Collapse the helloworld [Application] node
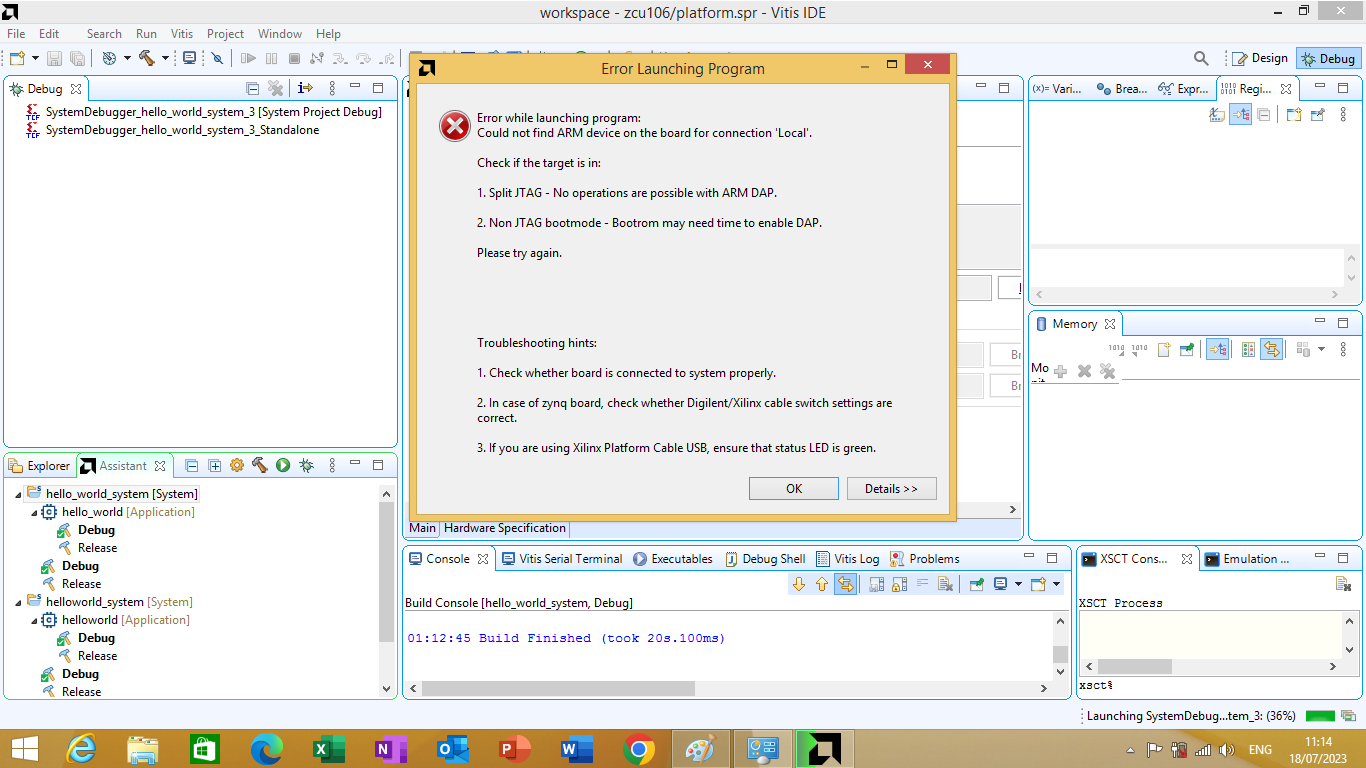The image size is (1366, 768). point(34,620)
